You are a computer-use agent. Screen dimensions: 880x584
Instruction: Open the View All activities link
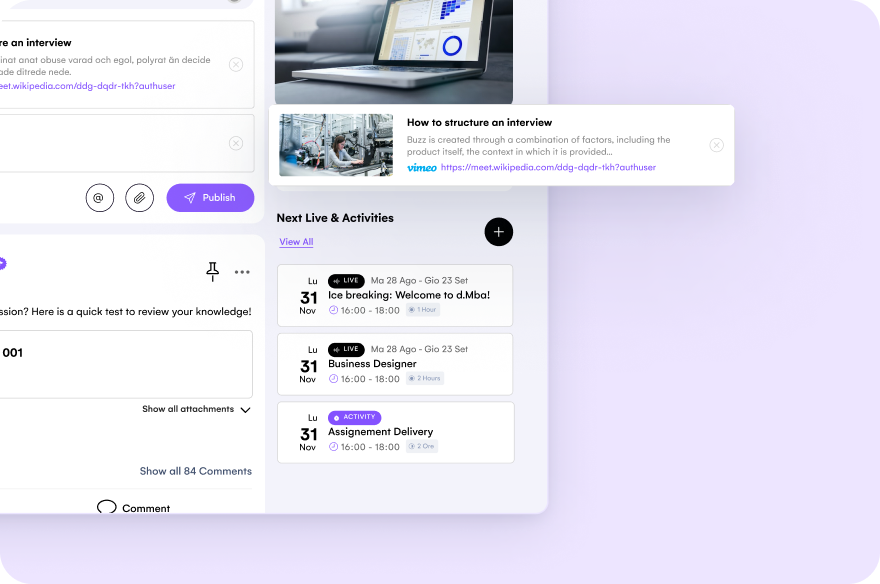pos(296,242)
